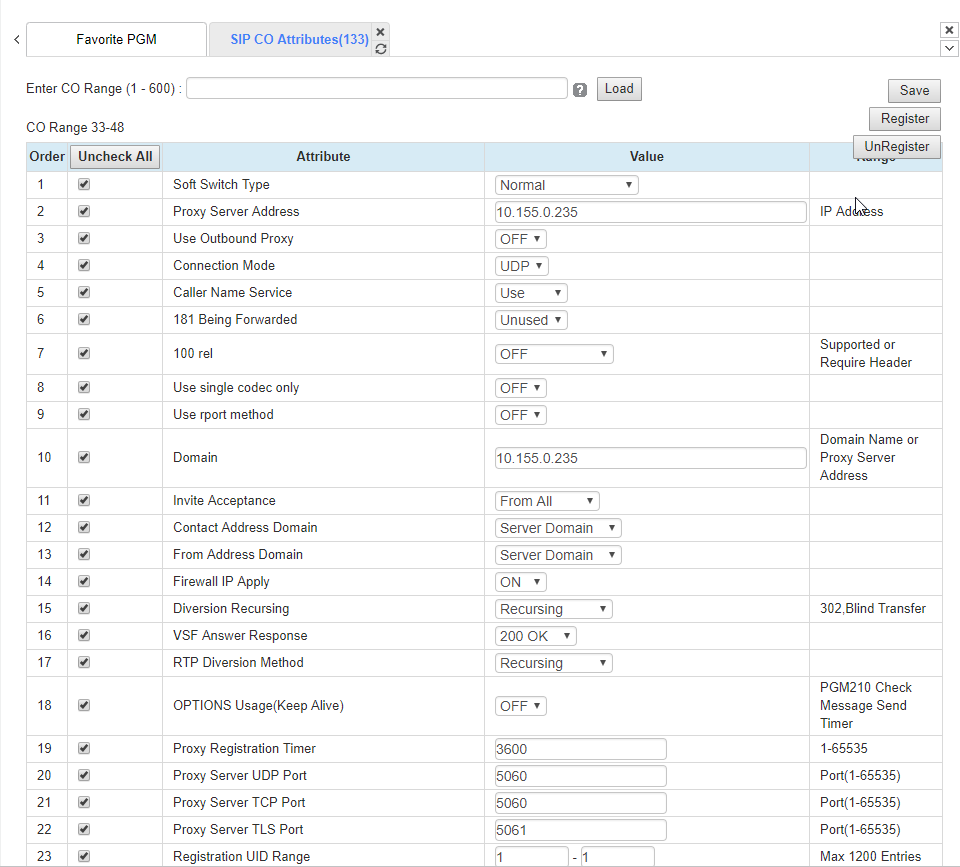The height and width of the screenshot is (867, 960).
Task: Expand the Invite Acceptance dropdown
Action: tap(547, 501)
